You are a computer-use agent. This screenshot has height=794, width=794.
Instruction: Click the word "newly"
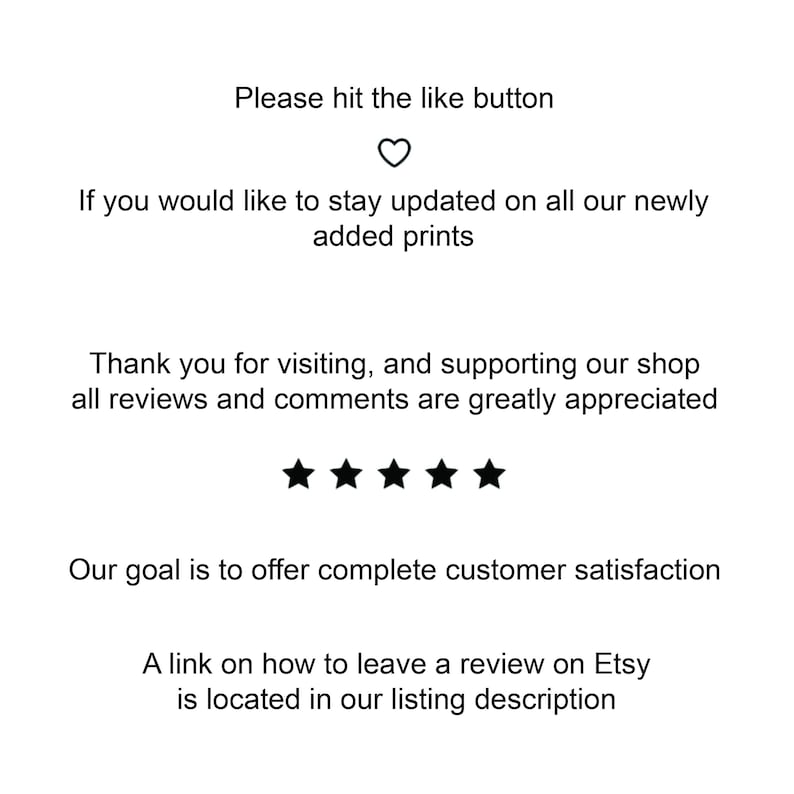point(671,202)
